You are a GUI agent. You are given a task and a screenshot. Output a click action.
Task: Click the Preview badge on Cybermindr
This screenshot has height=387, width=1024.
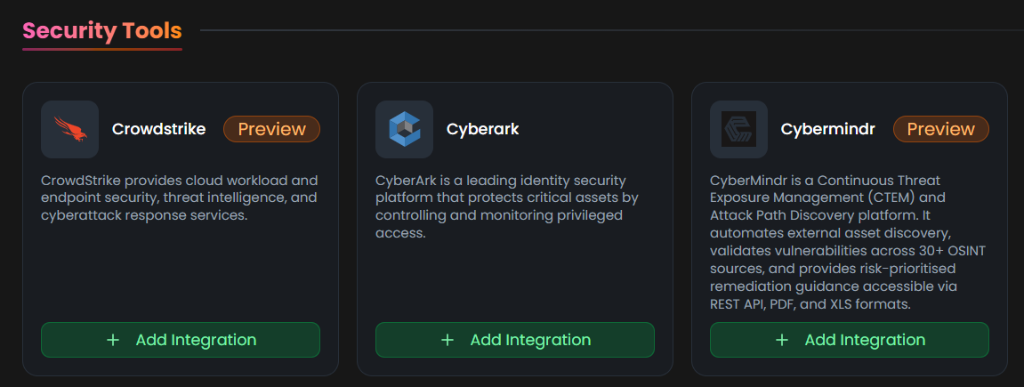940,129
